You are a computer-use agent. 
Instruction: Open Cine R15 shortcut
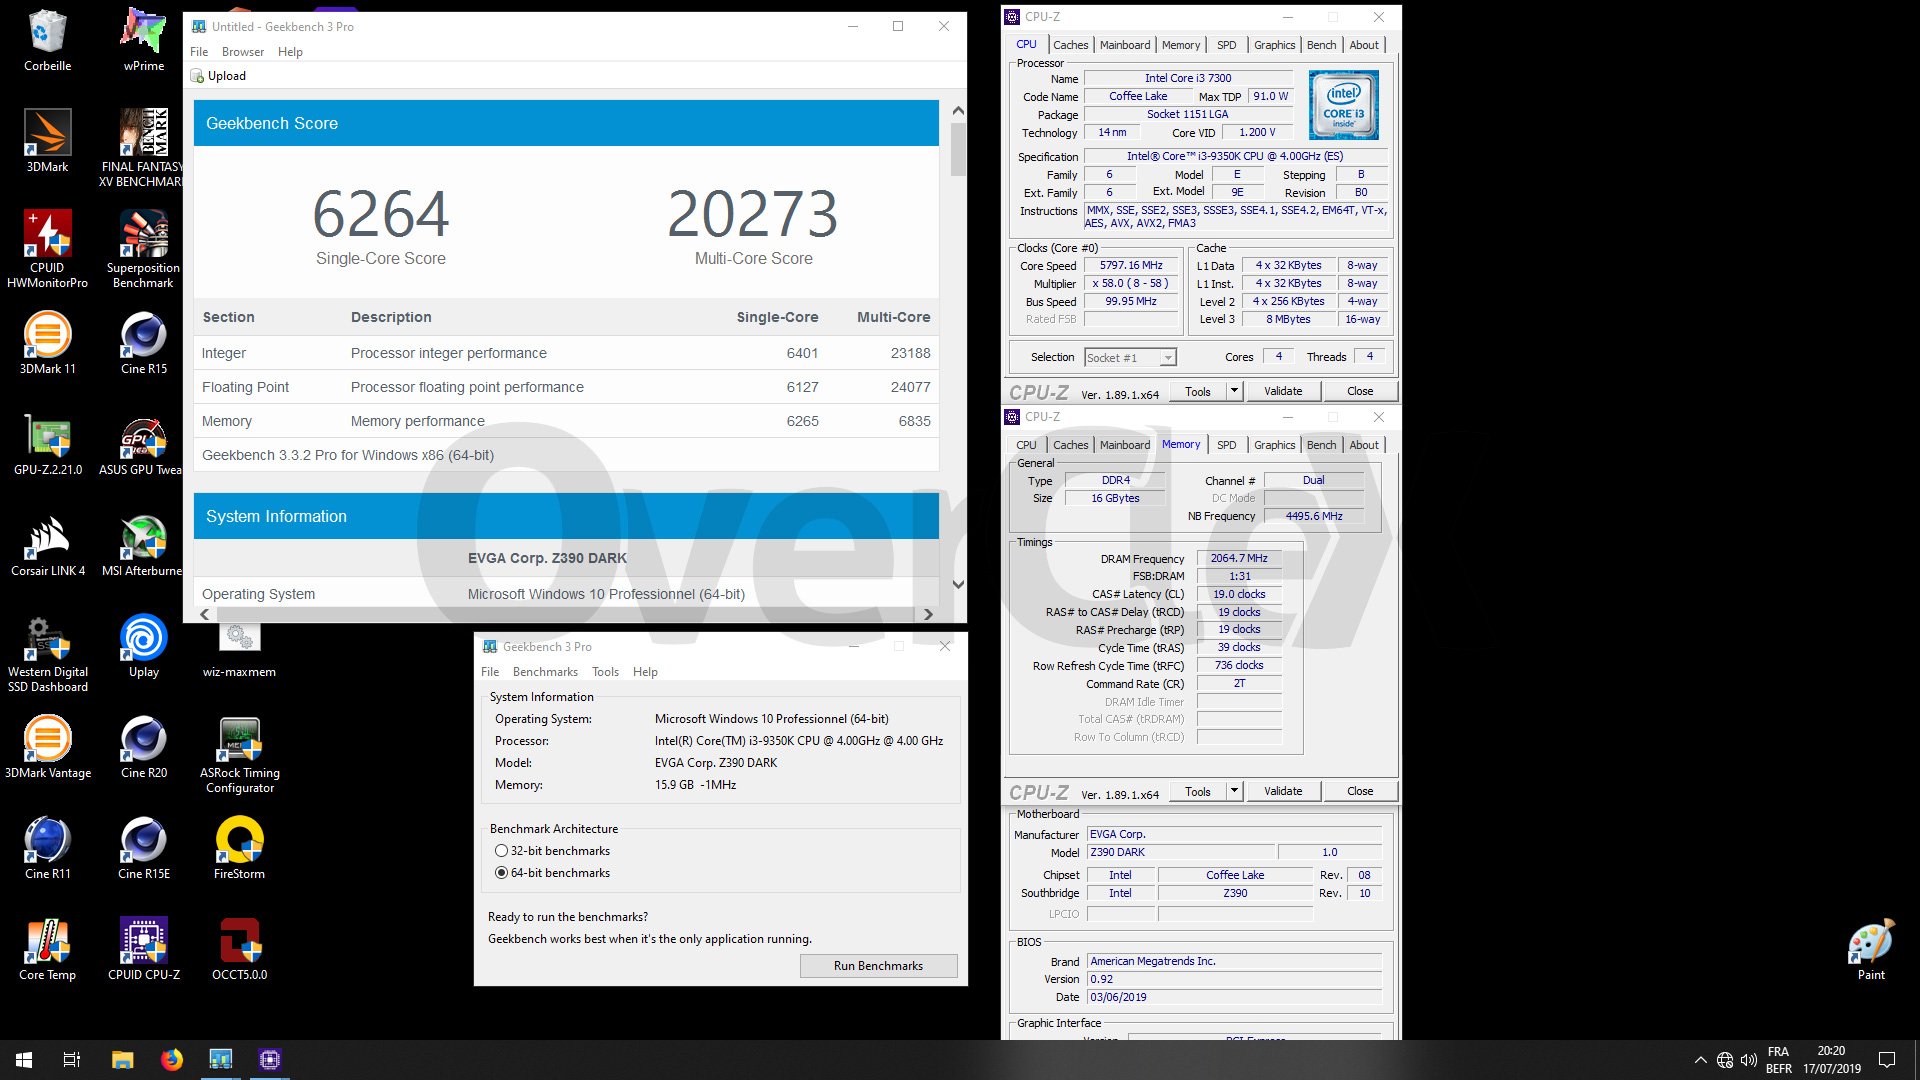tap(144, 343)
